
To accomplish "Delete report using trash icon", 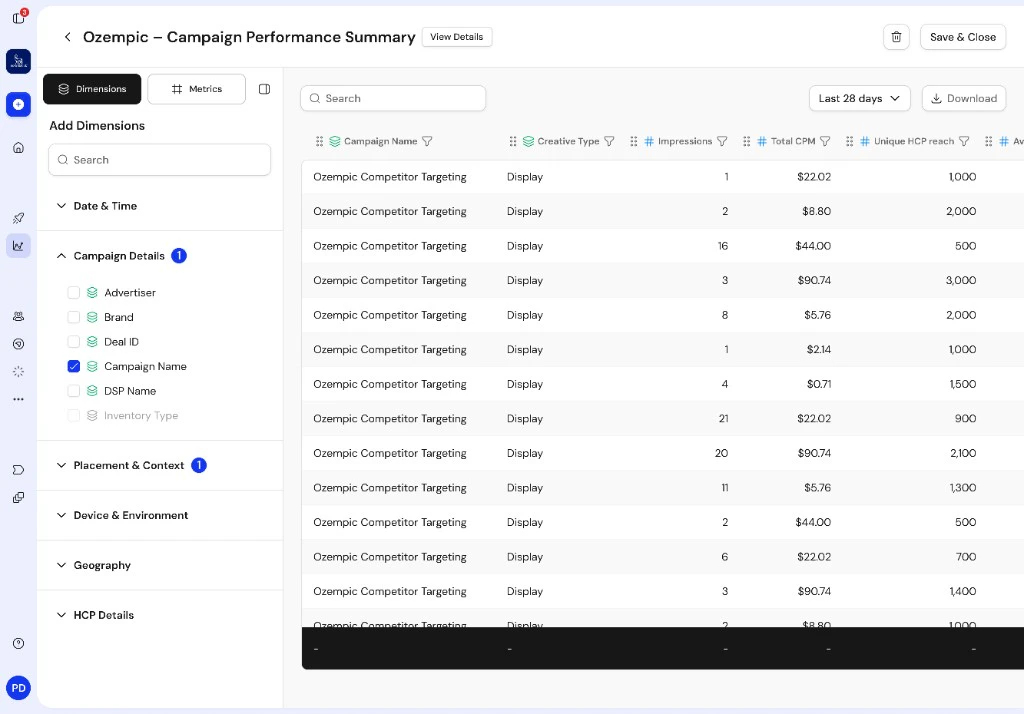I will 896,37.
